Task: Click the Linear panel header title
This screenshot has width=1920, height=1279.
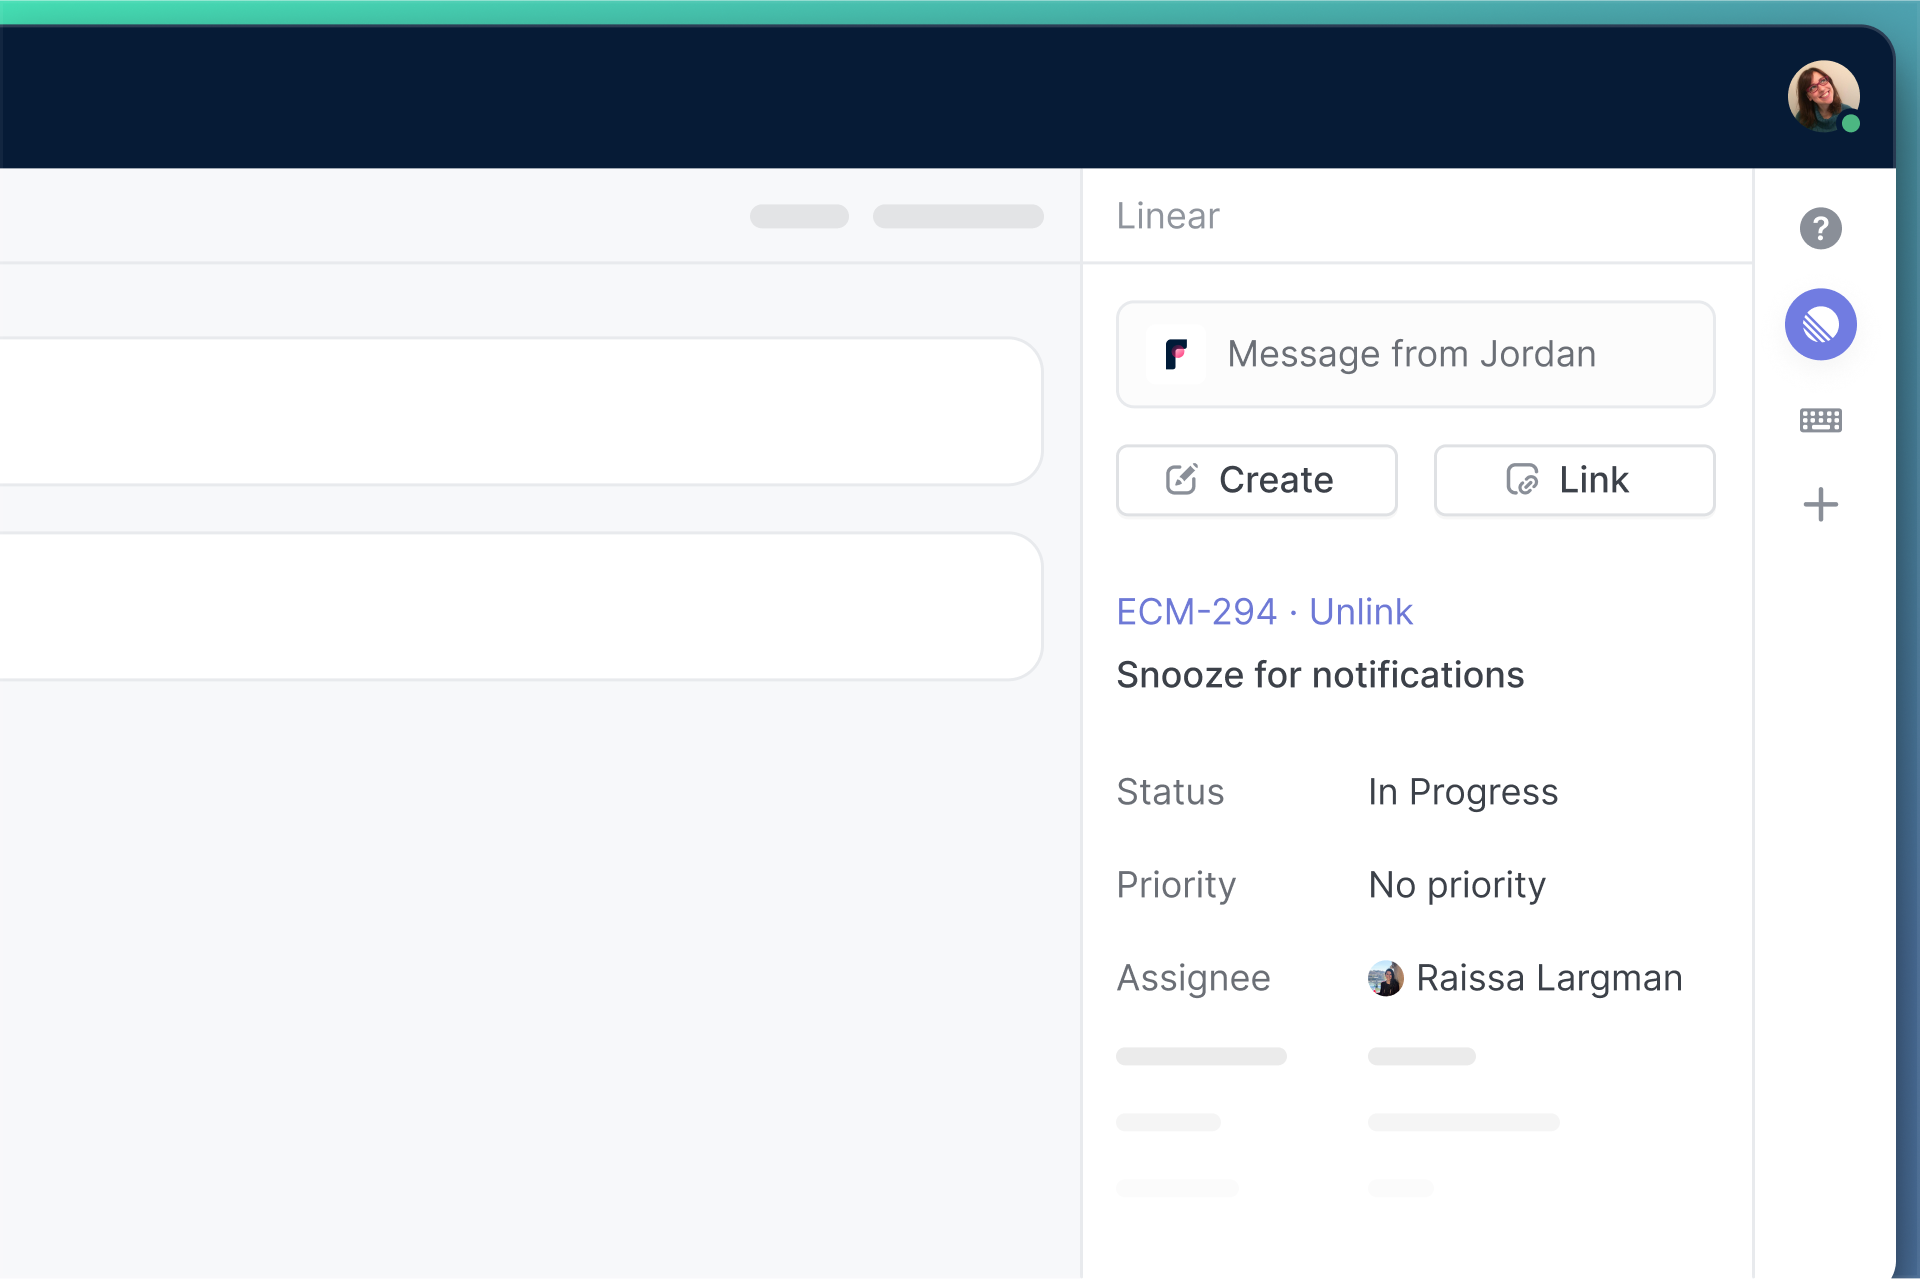Action: (1167, 216)
